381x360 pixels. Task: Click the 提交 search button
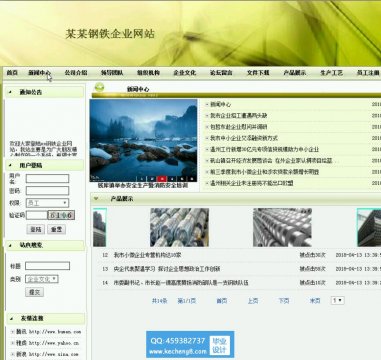pyautogui.click(x=34, y=292)
